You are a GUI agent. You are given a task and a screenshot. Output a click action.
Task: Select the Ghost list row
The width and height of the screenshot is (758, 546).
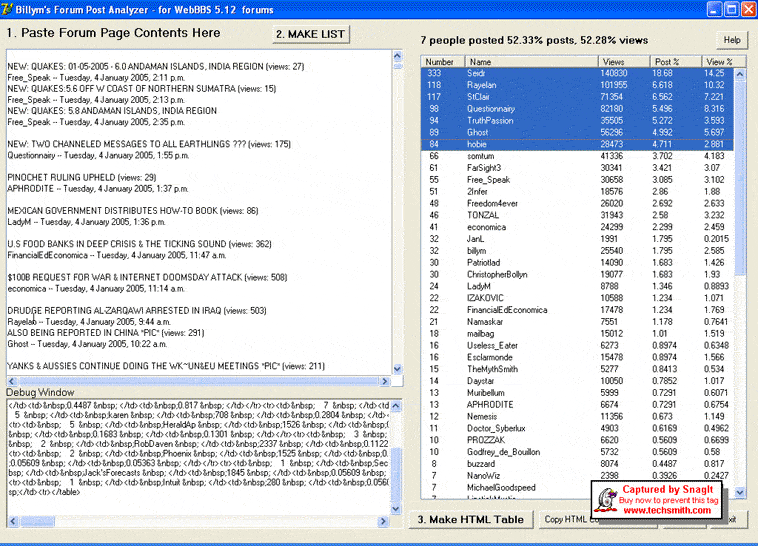(x=577, y=133)
